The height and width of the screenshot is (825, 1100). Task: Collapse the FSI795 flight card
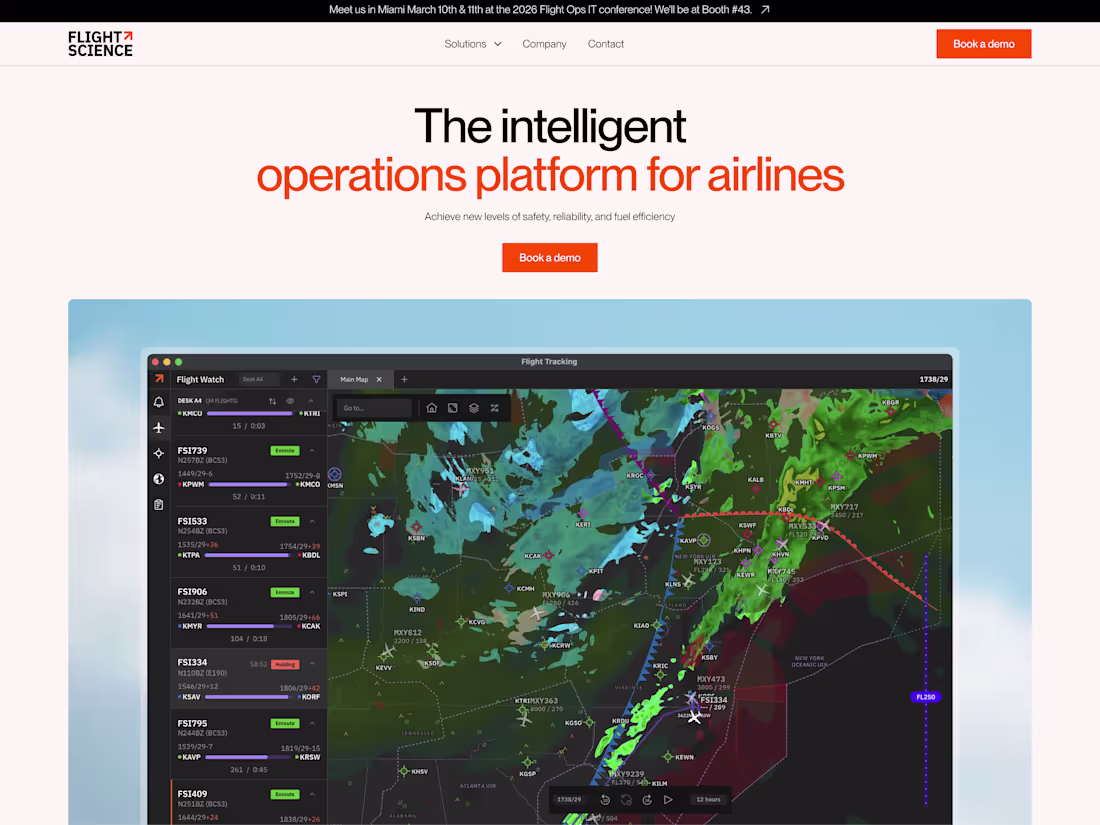pos(312,723)
